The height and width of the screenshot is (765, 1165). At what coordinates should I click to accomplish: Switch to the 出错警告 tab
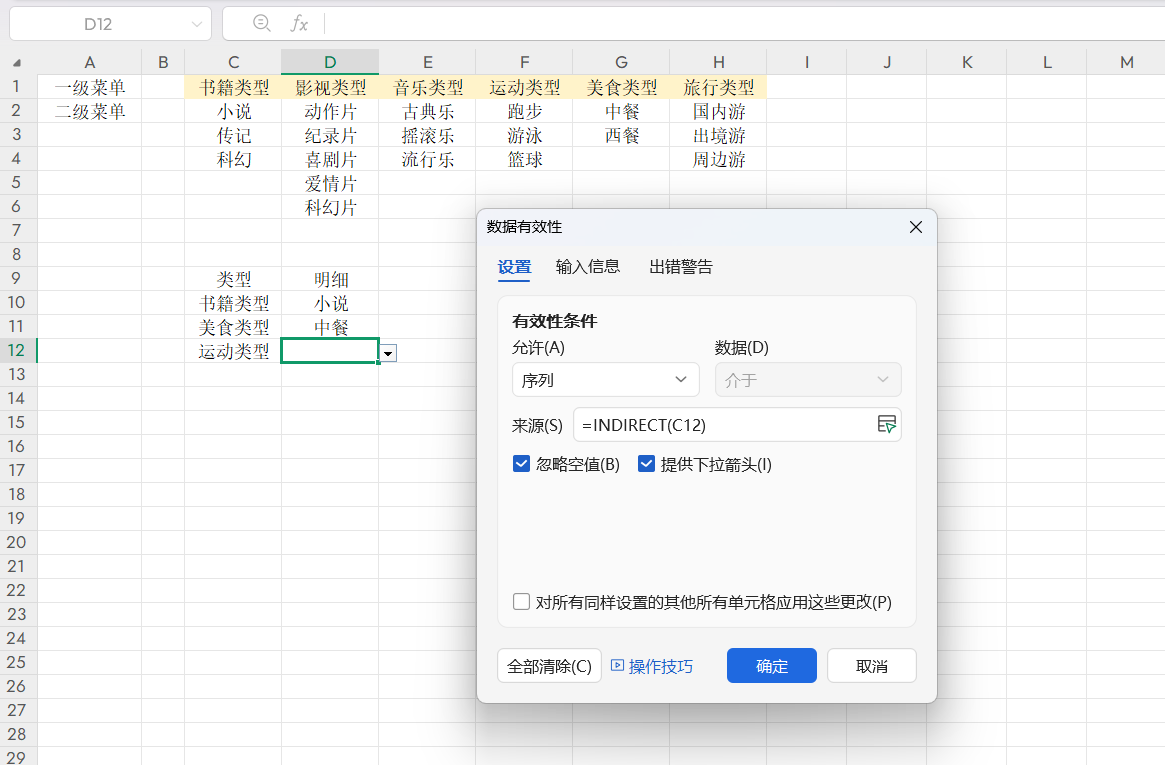pyautogui.click(x=681, y=267)
